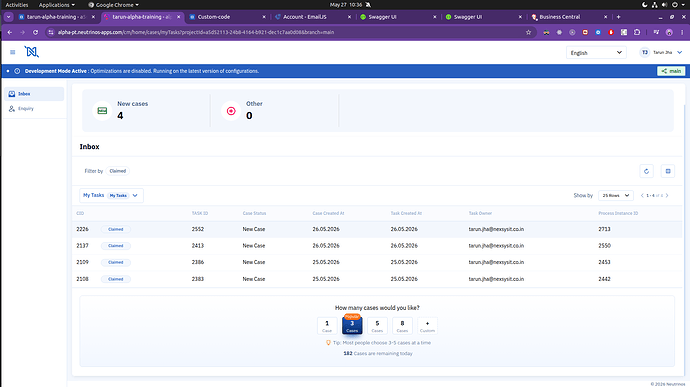
Task: Click the Chrome profile avatar icon
Action: click(669, 32)
